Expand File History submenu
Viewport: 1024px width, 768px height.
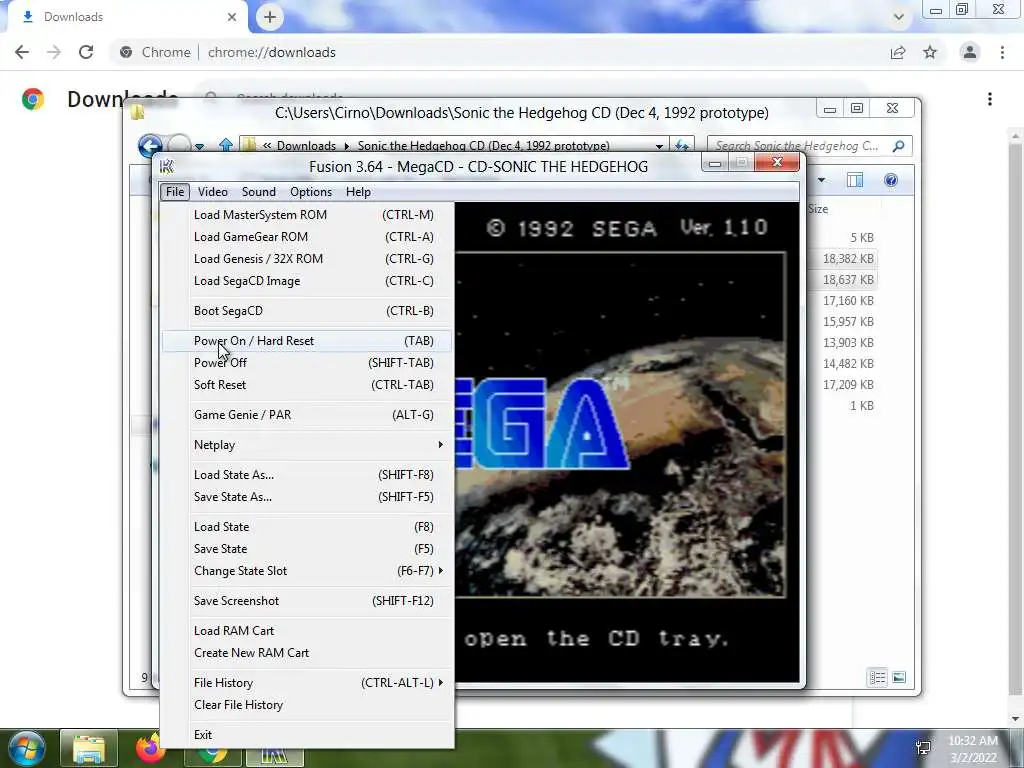click(x=307, y=683)
